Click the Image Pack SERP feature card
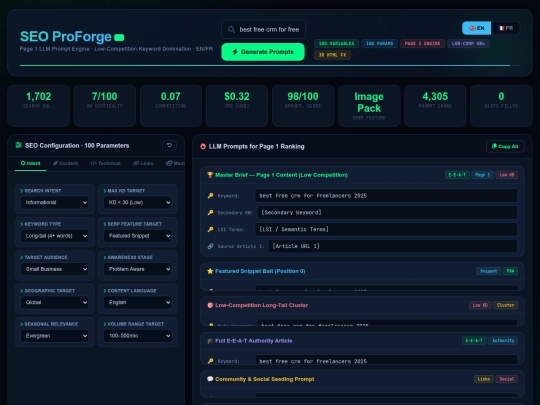This screenshot has width=540, height=405. click(x=369, y=106)
